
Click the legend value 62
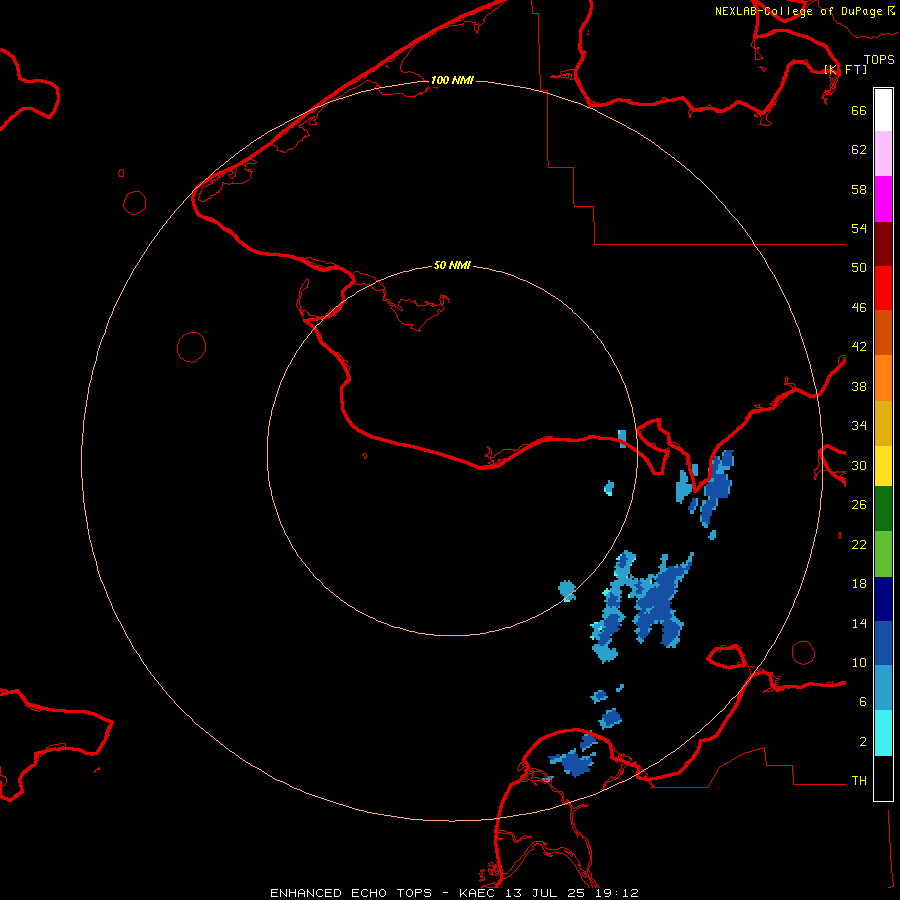point(859,150)
